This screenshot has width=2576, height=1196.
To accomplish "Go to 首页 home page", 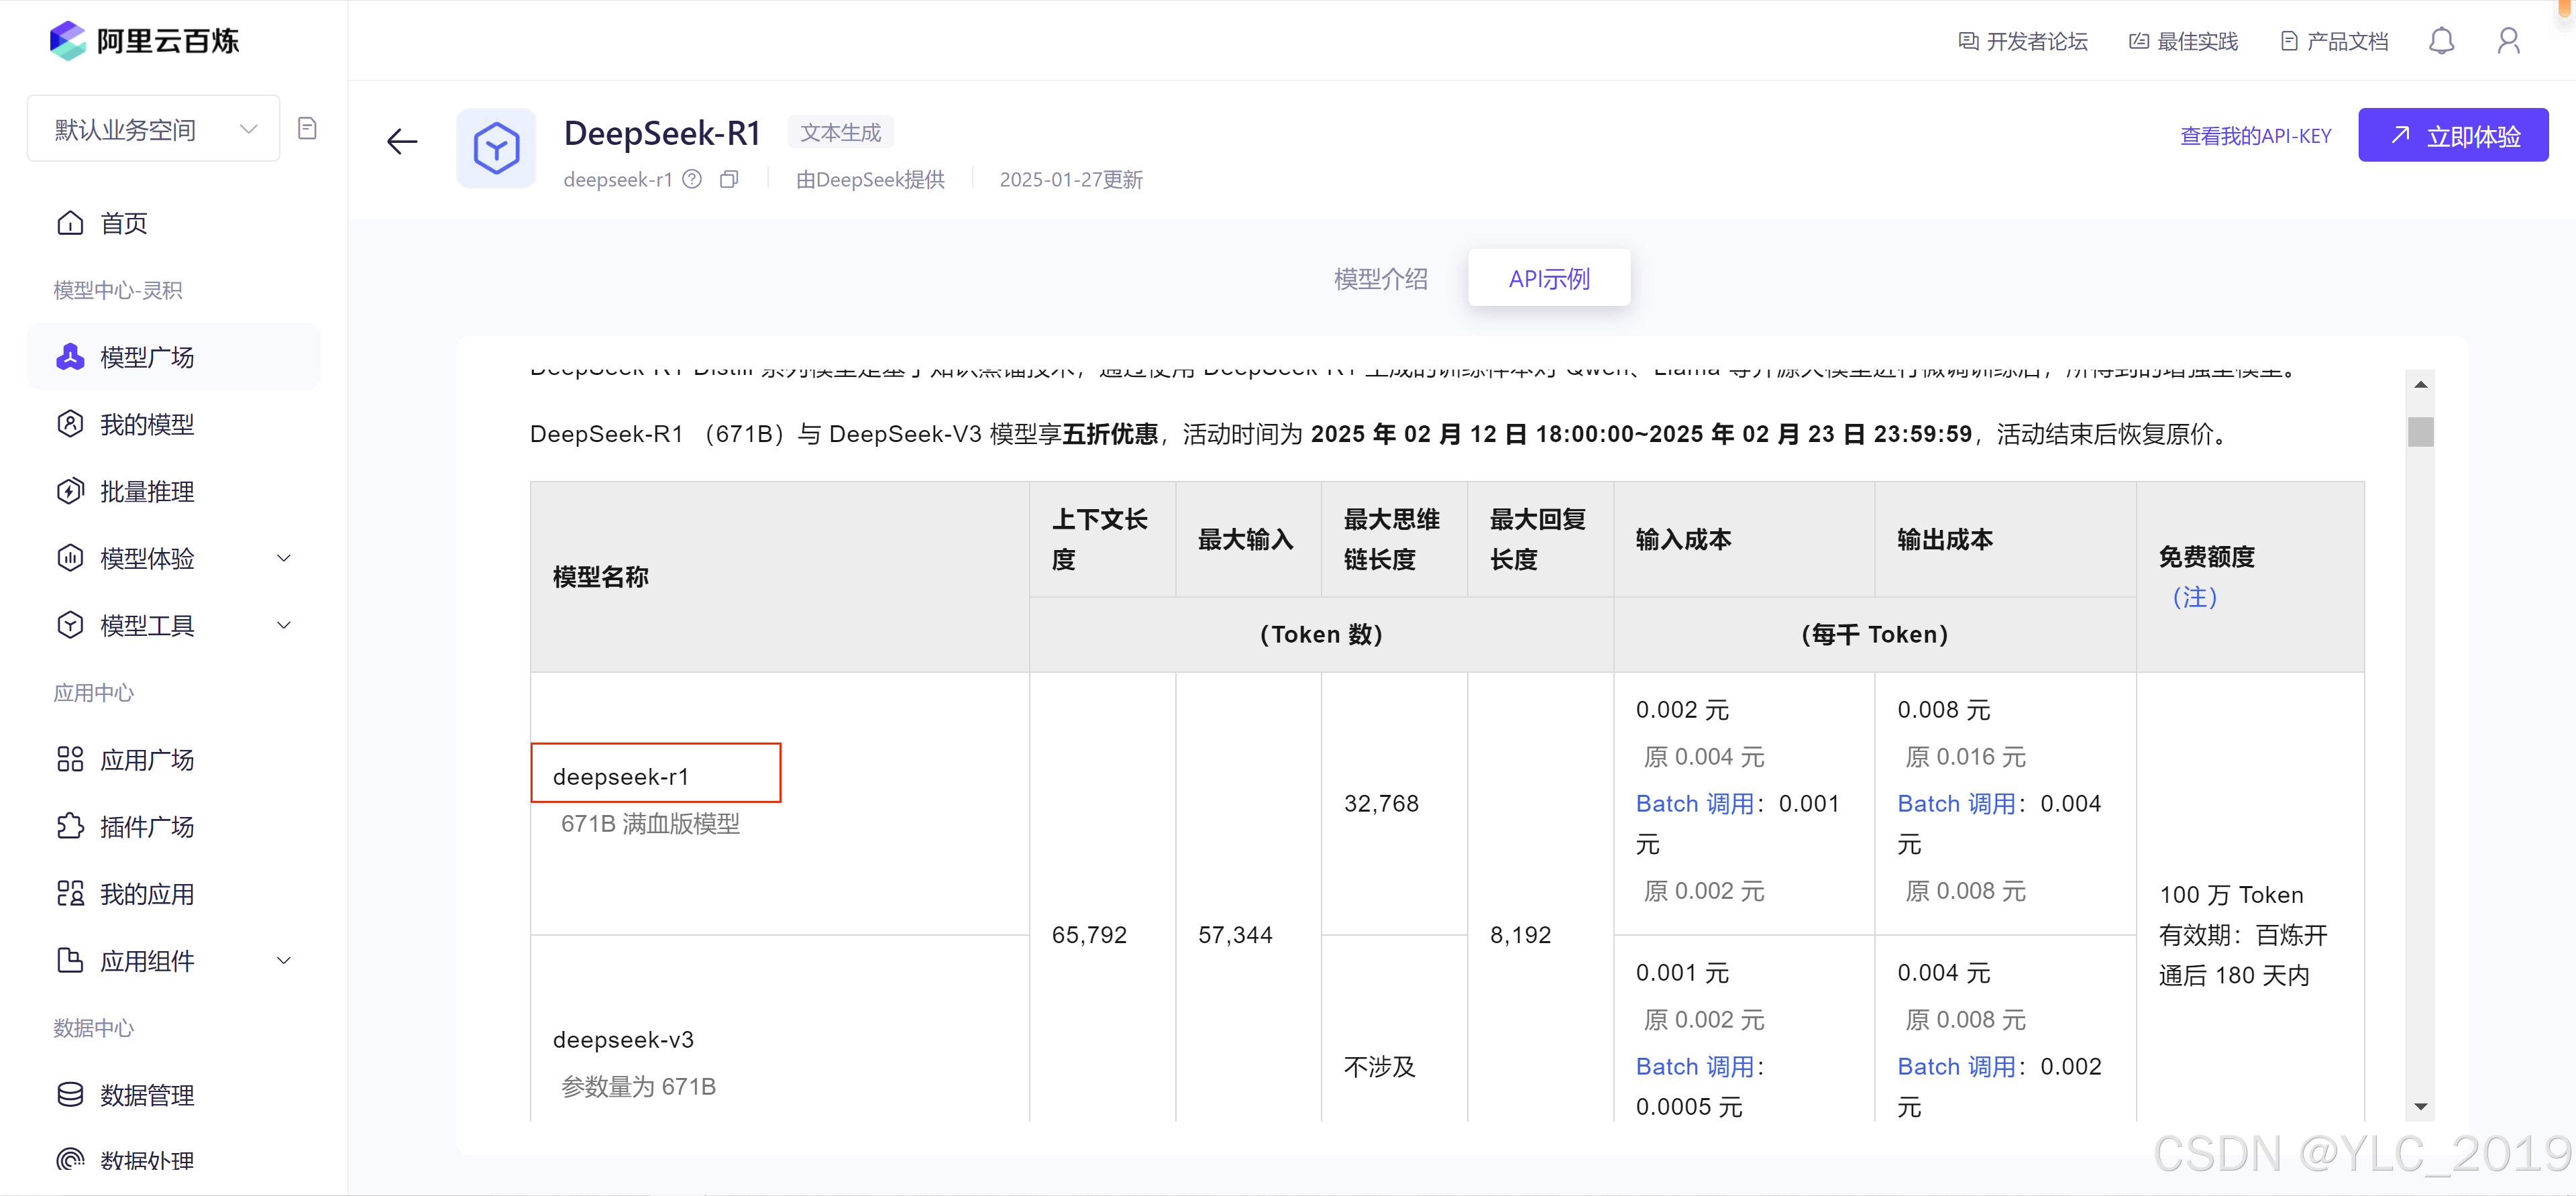I will 123,223.
